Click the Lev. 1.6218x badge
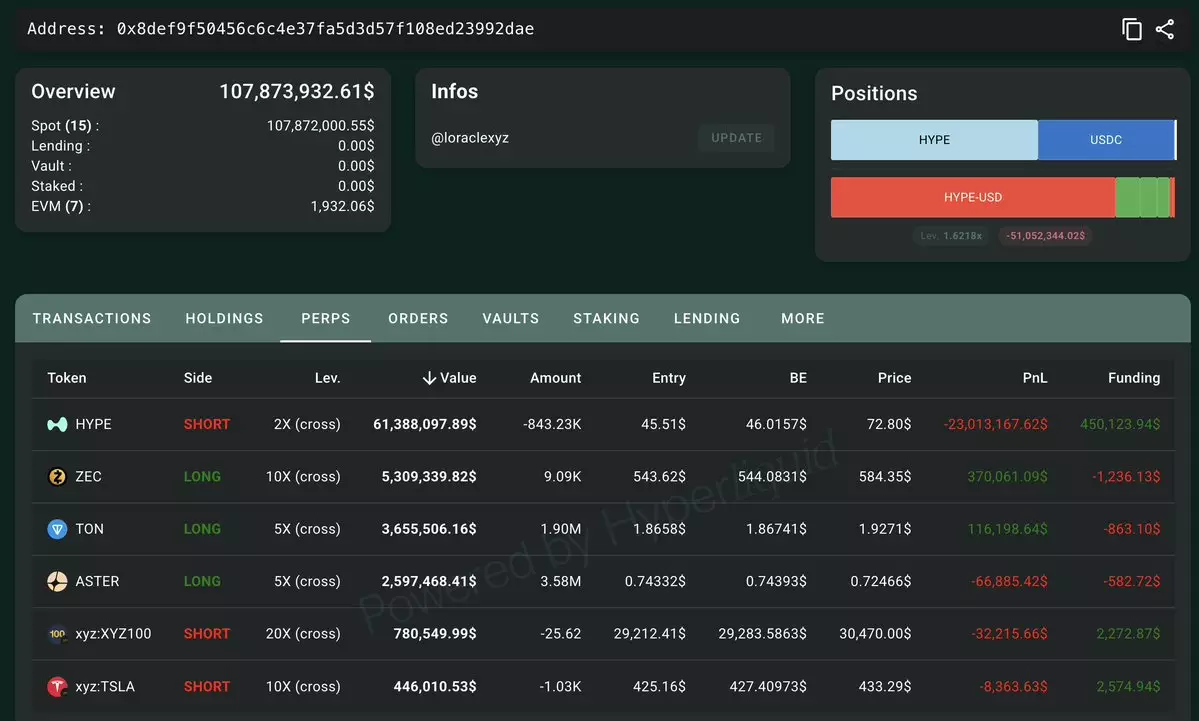 pyautogui.click(x=950, y=235)
